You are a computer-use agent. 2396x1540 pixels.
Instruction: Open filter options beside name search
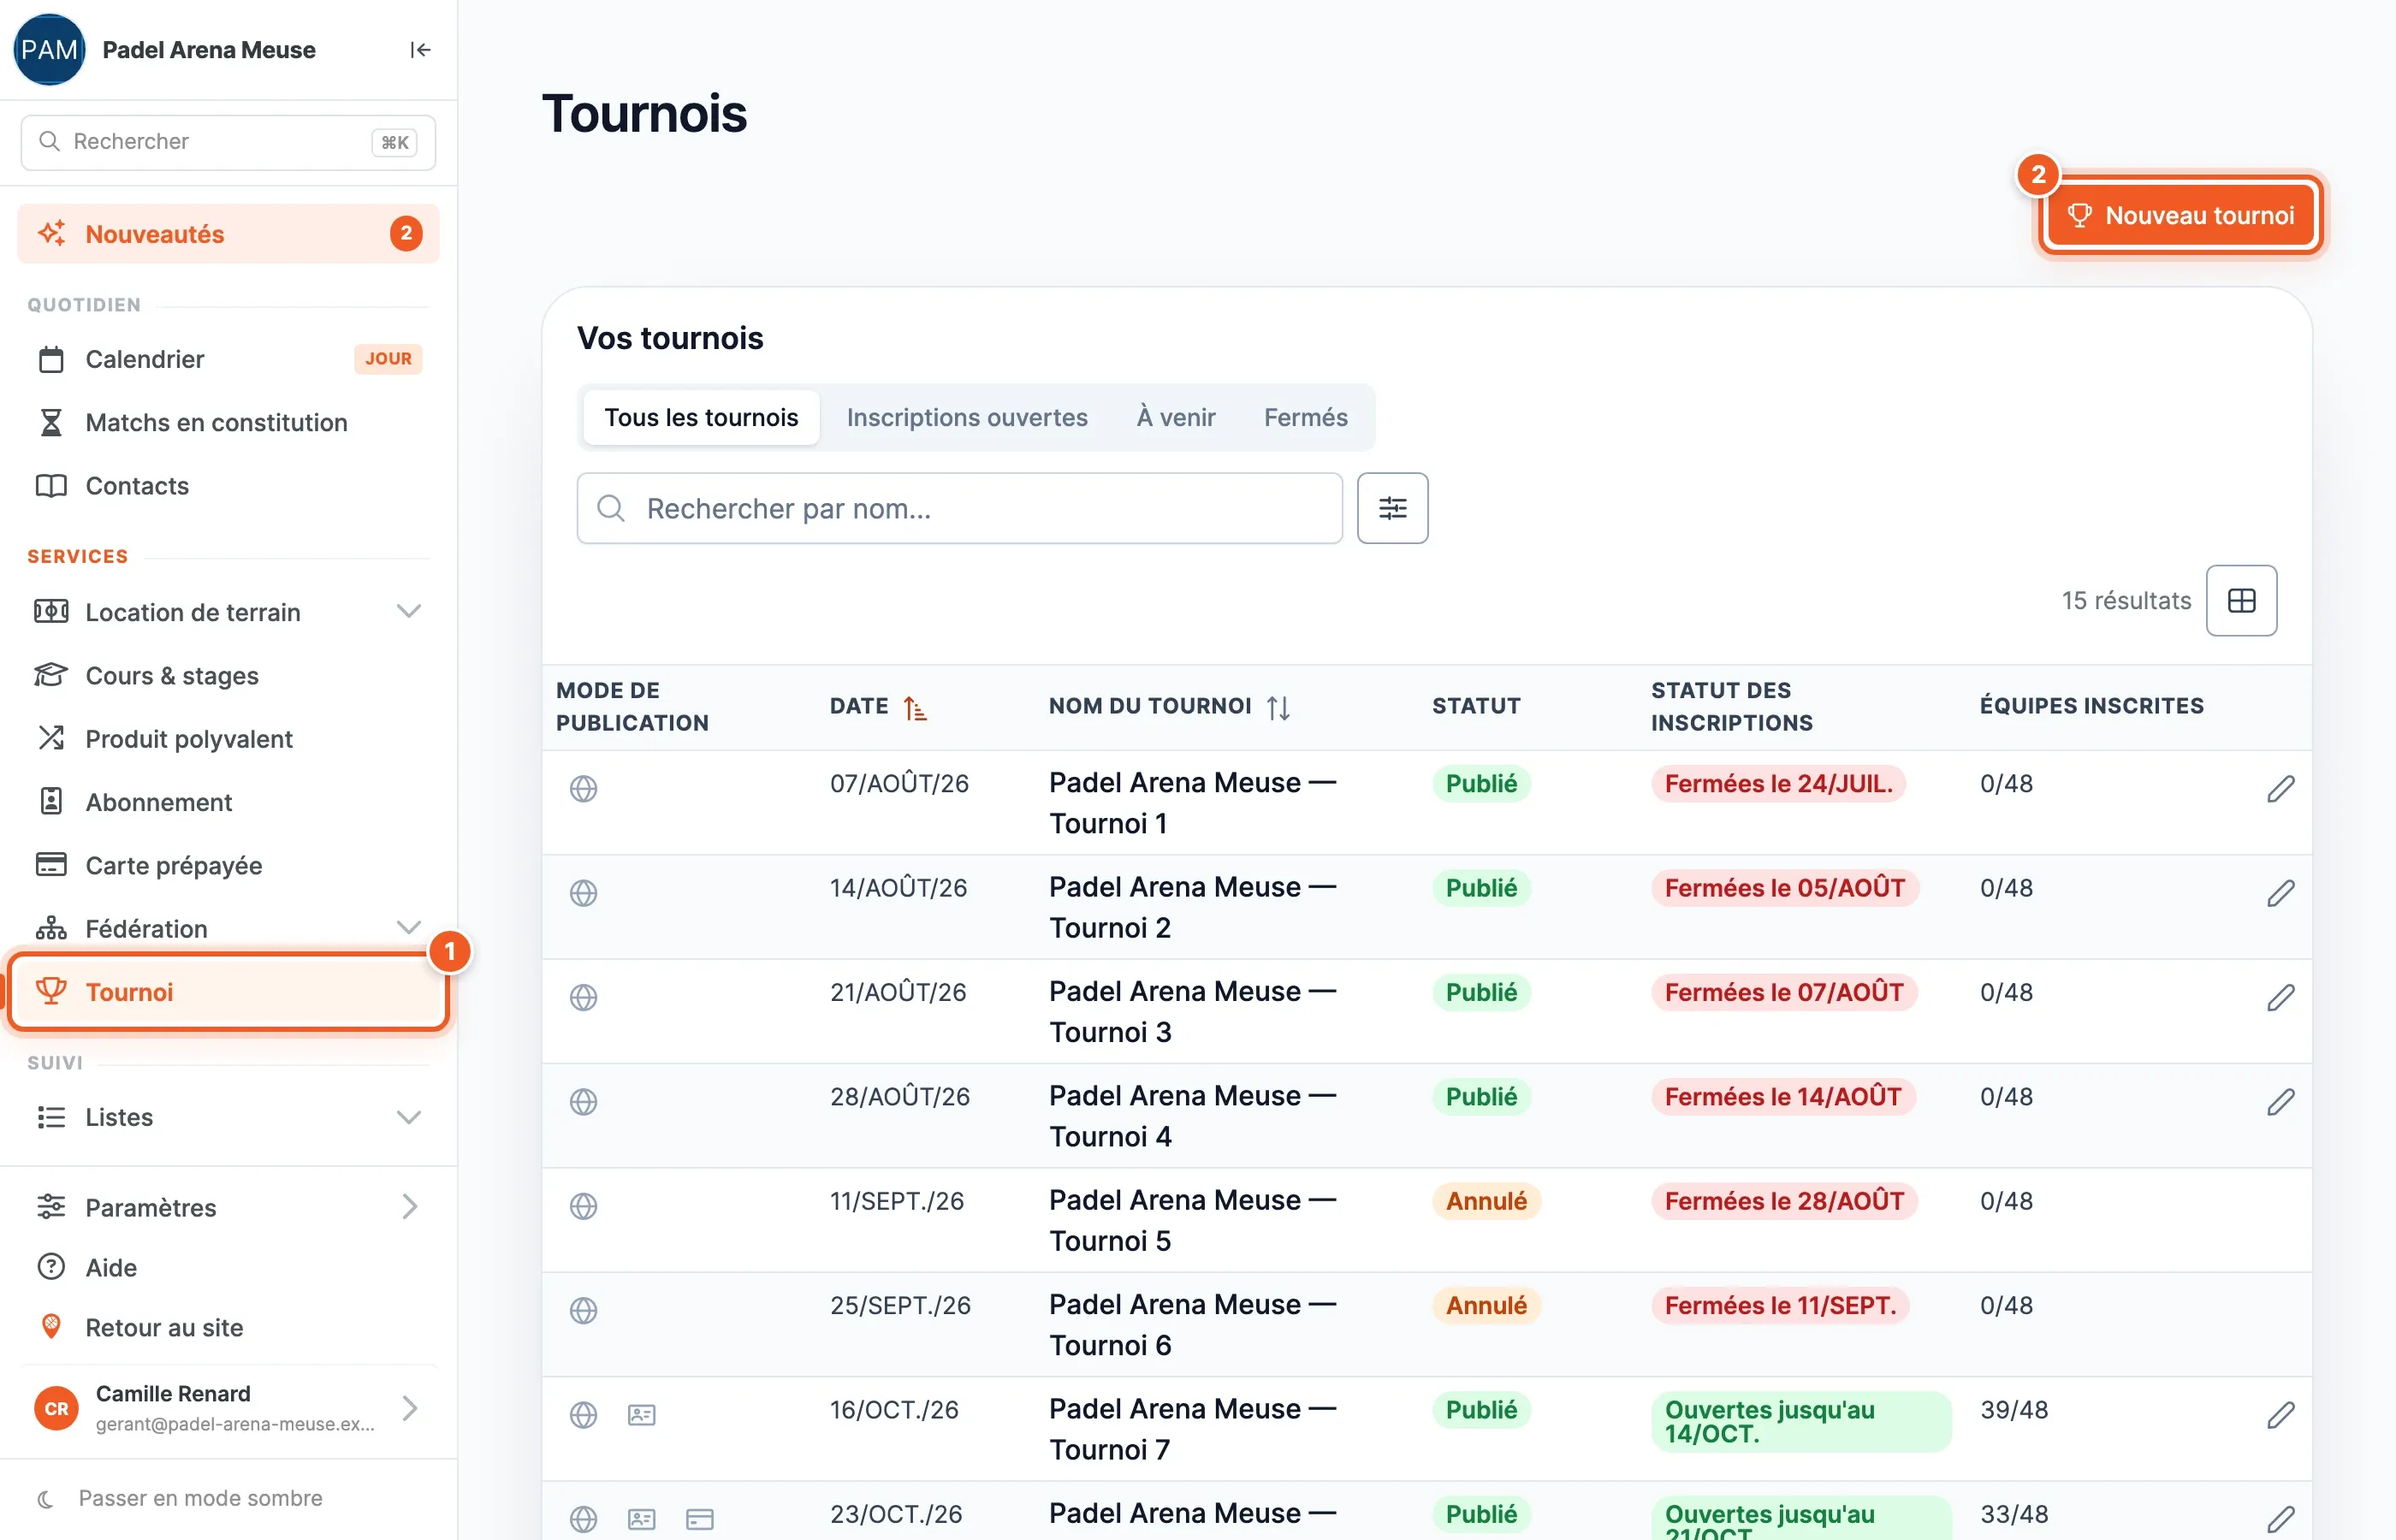(1392, 508)
